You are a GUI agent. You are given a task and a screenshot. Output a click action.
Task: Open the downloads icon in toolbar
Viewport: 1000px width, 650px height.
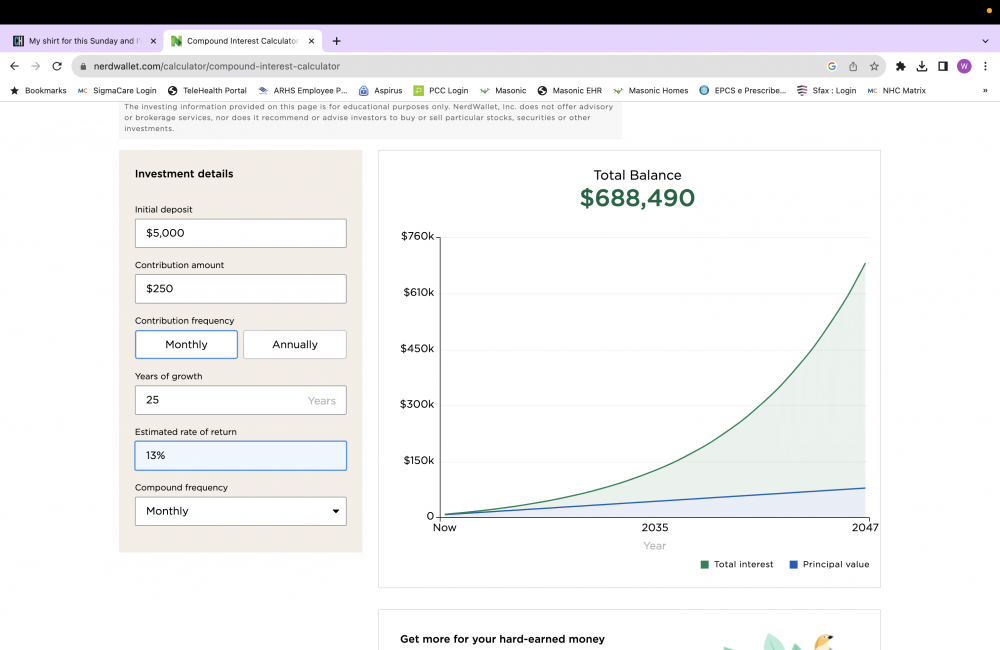(921, 66)
